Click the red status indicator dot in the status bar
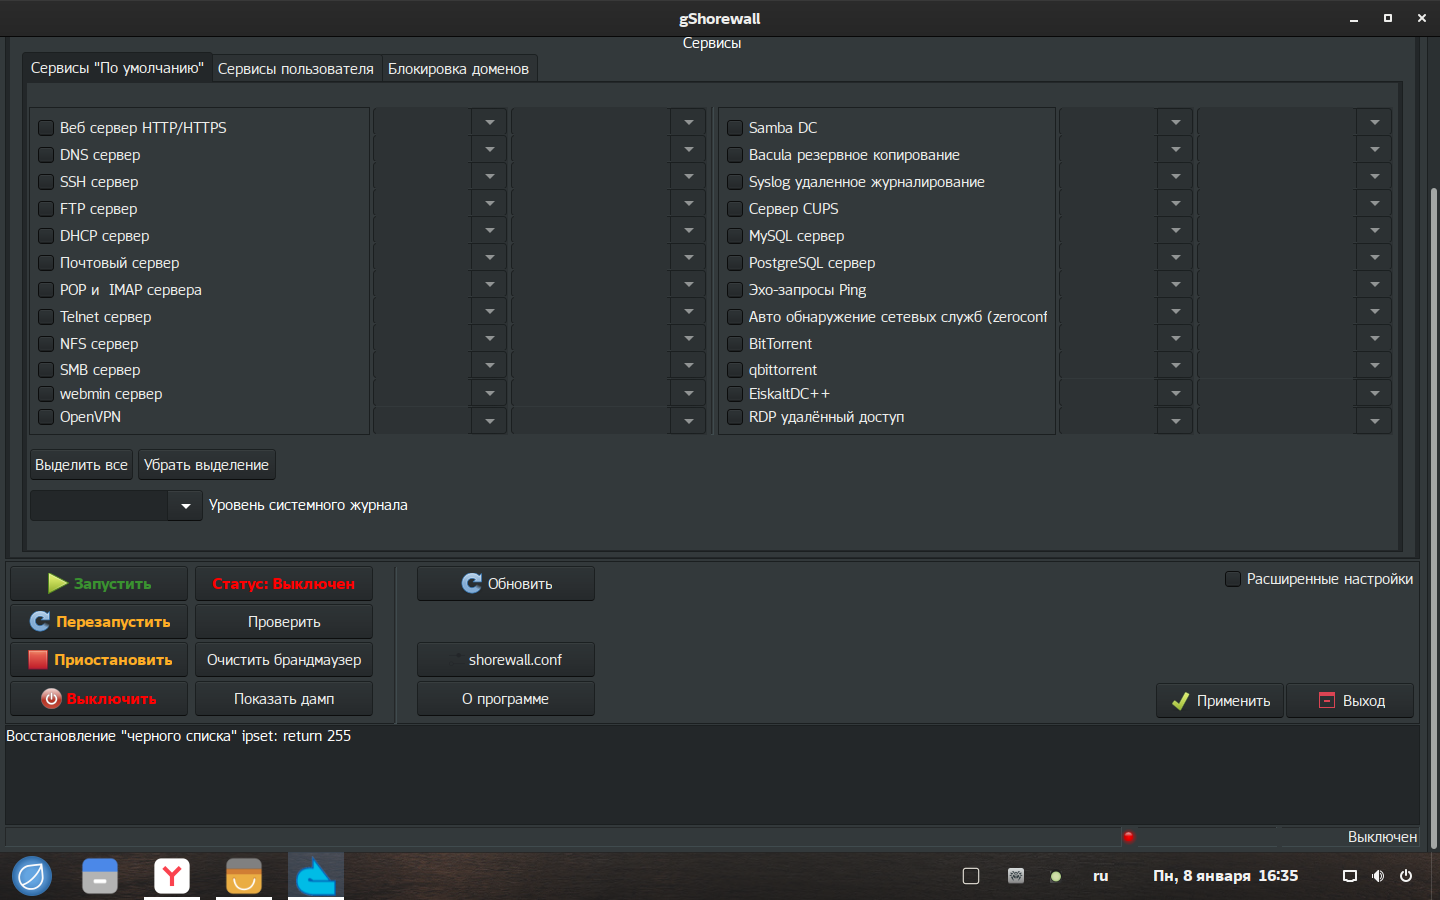Image resolution: width=1440 pixels, height=900 pixels. (x=1129, y=837)
